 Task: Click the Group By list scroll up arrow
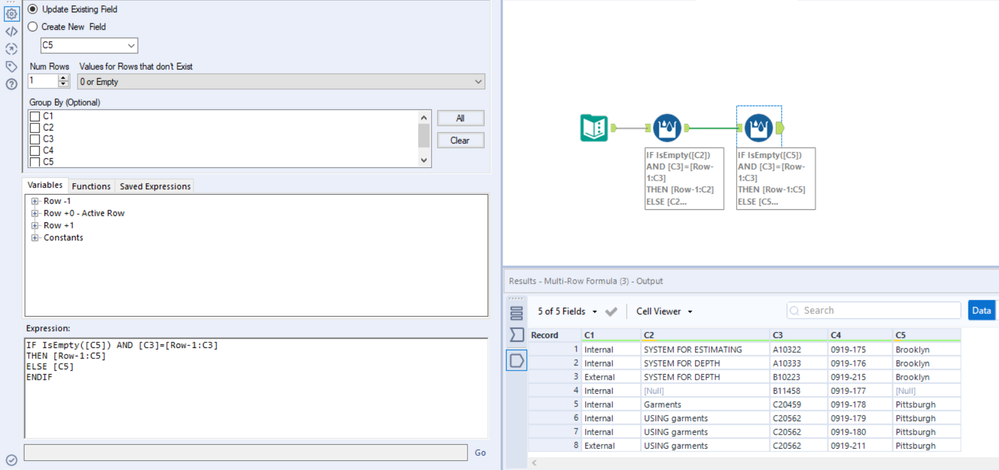[424, 117]
